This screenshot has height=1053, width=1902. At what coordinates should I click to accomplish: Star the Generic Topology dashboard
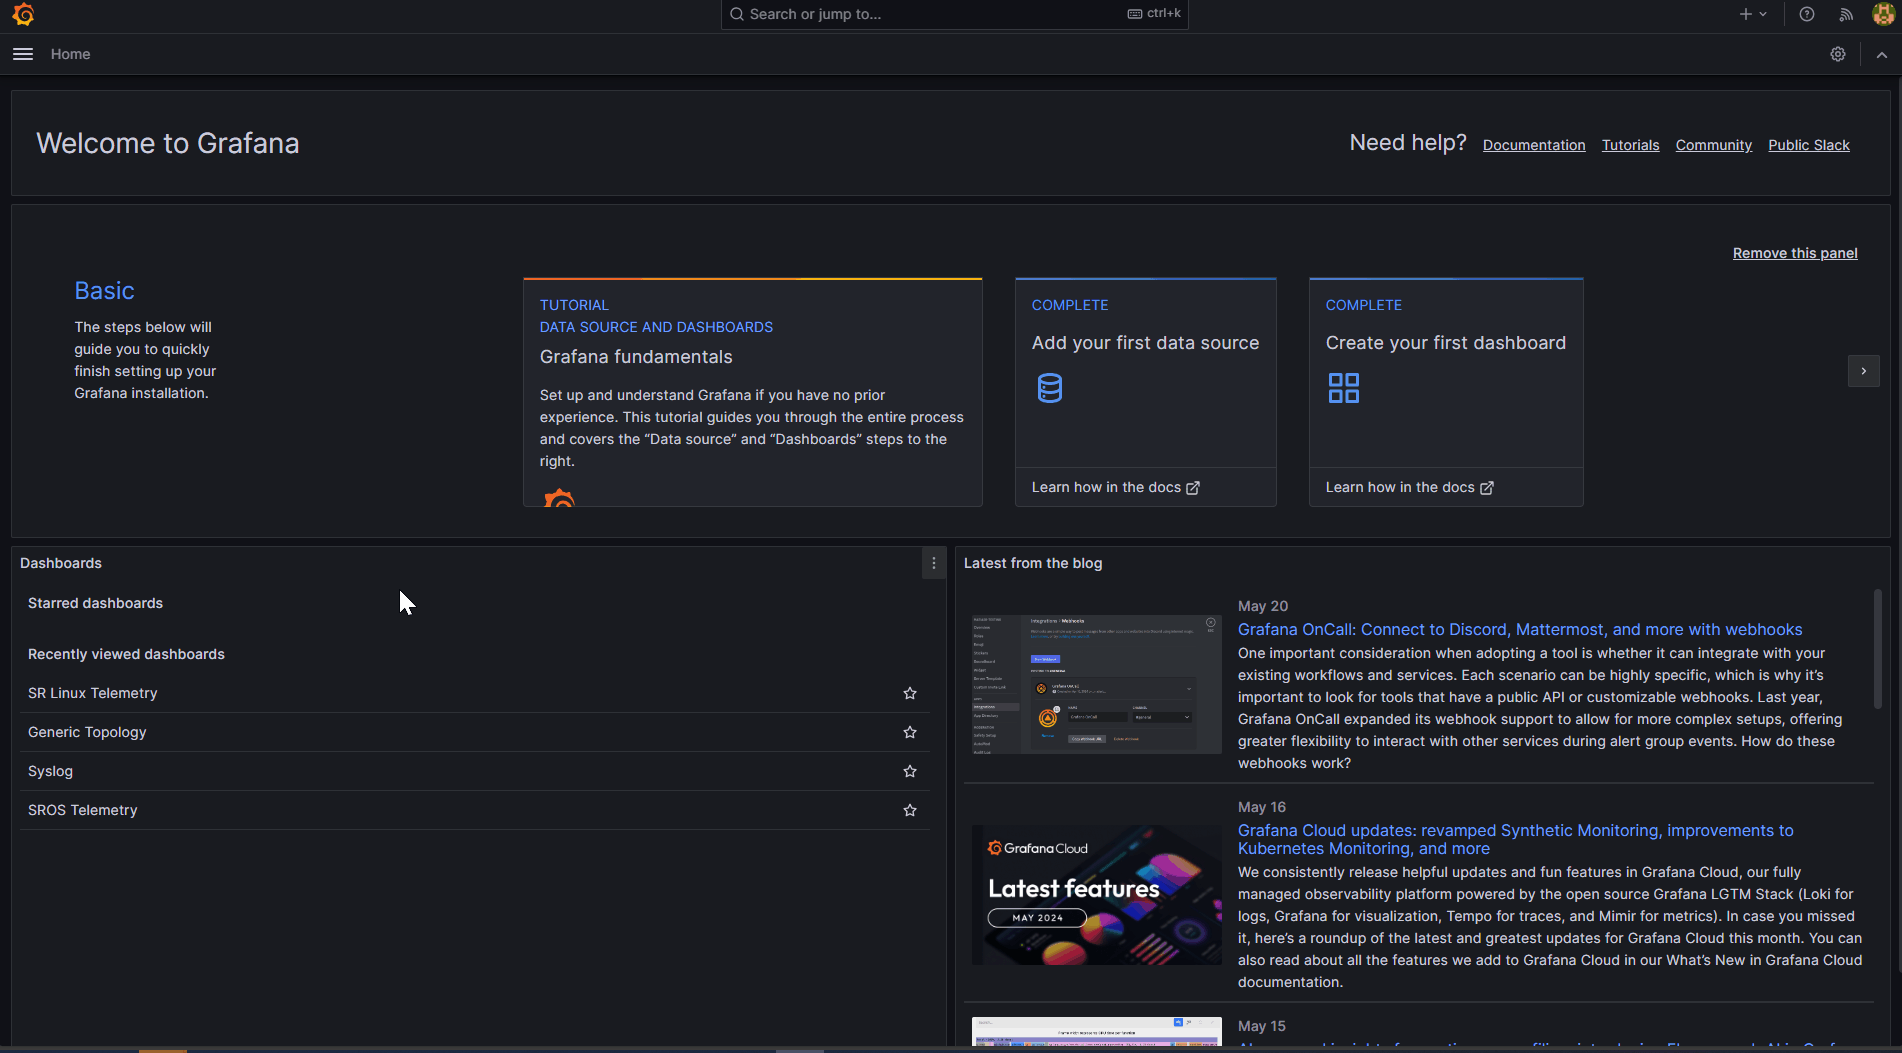[x=910, y=732]
